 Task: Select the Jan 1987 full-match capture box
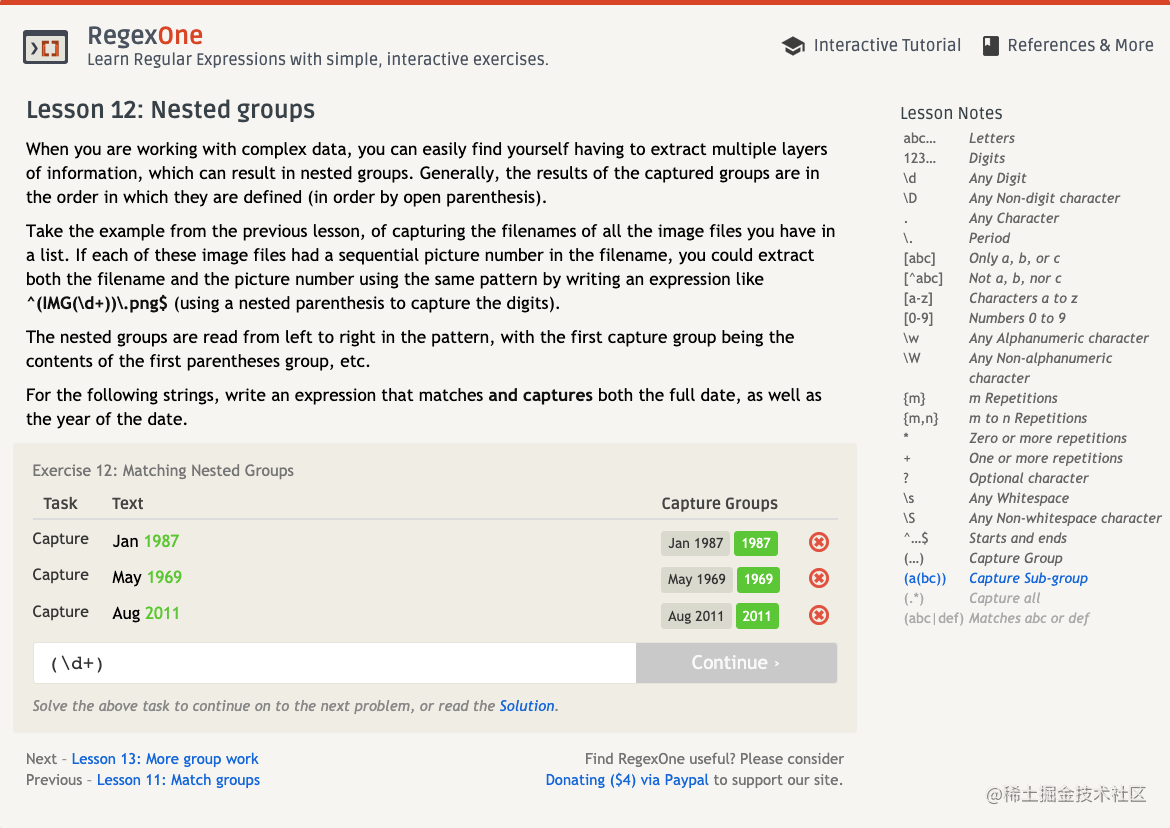695,542
